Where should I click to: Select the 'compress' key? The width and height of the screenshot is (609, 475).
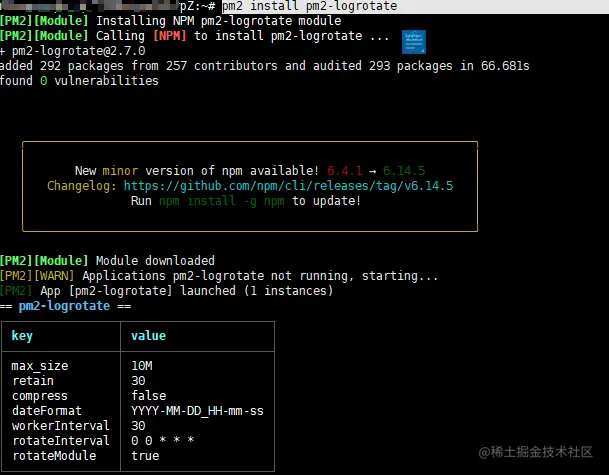pos(40,396)
